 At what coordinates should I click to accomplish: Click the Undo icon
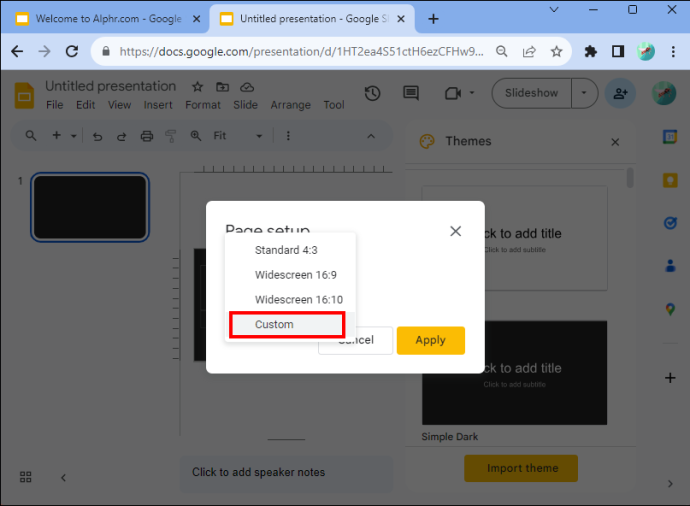(x=97, y=136)
